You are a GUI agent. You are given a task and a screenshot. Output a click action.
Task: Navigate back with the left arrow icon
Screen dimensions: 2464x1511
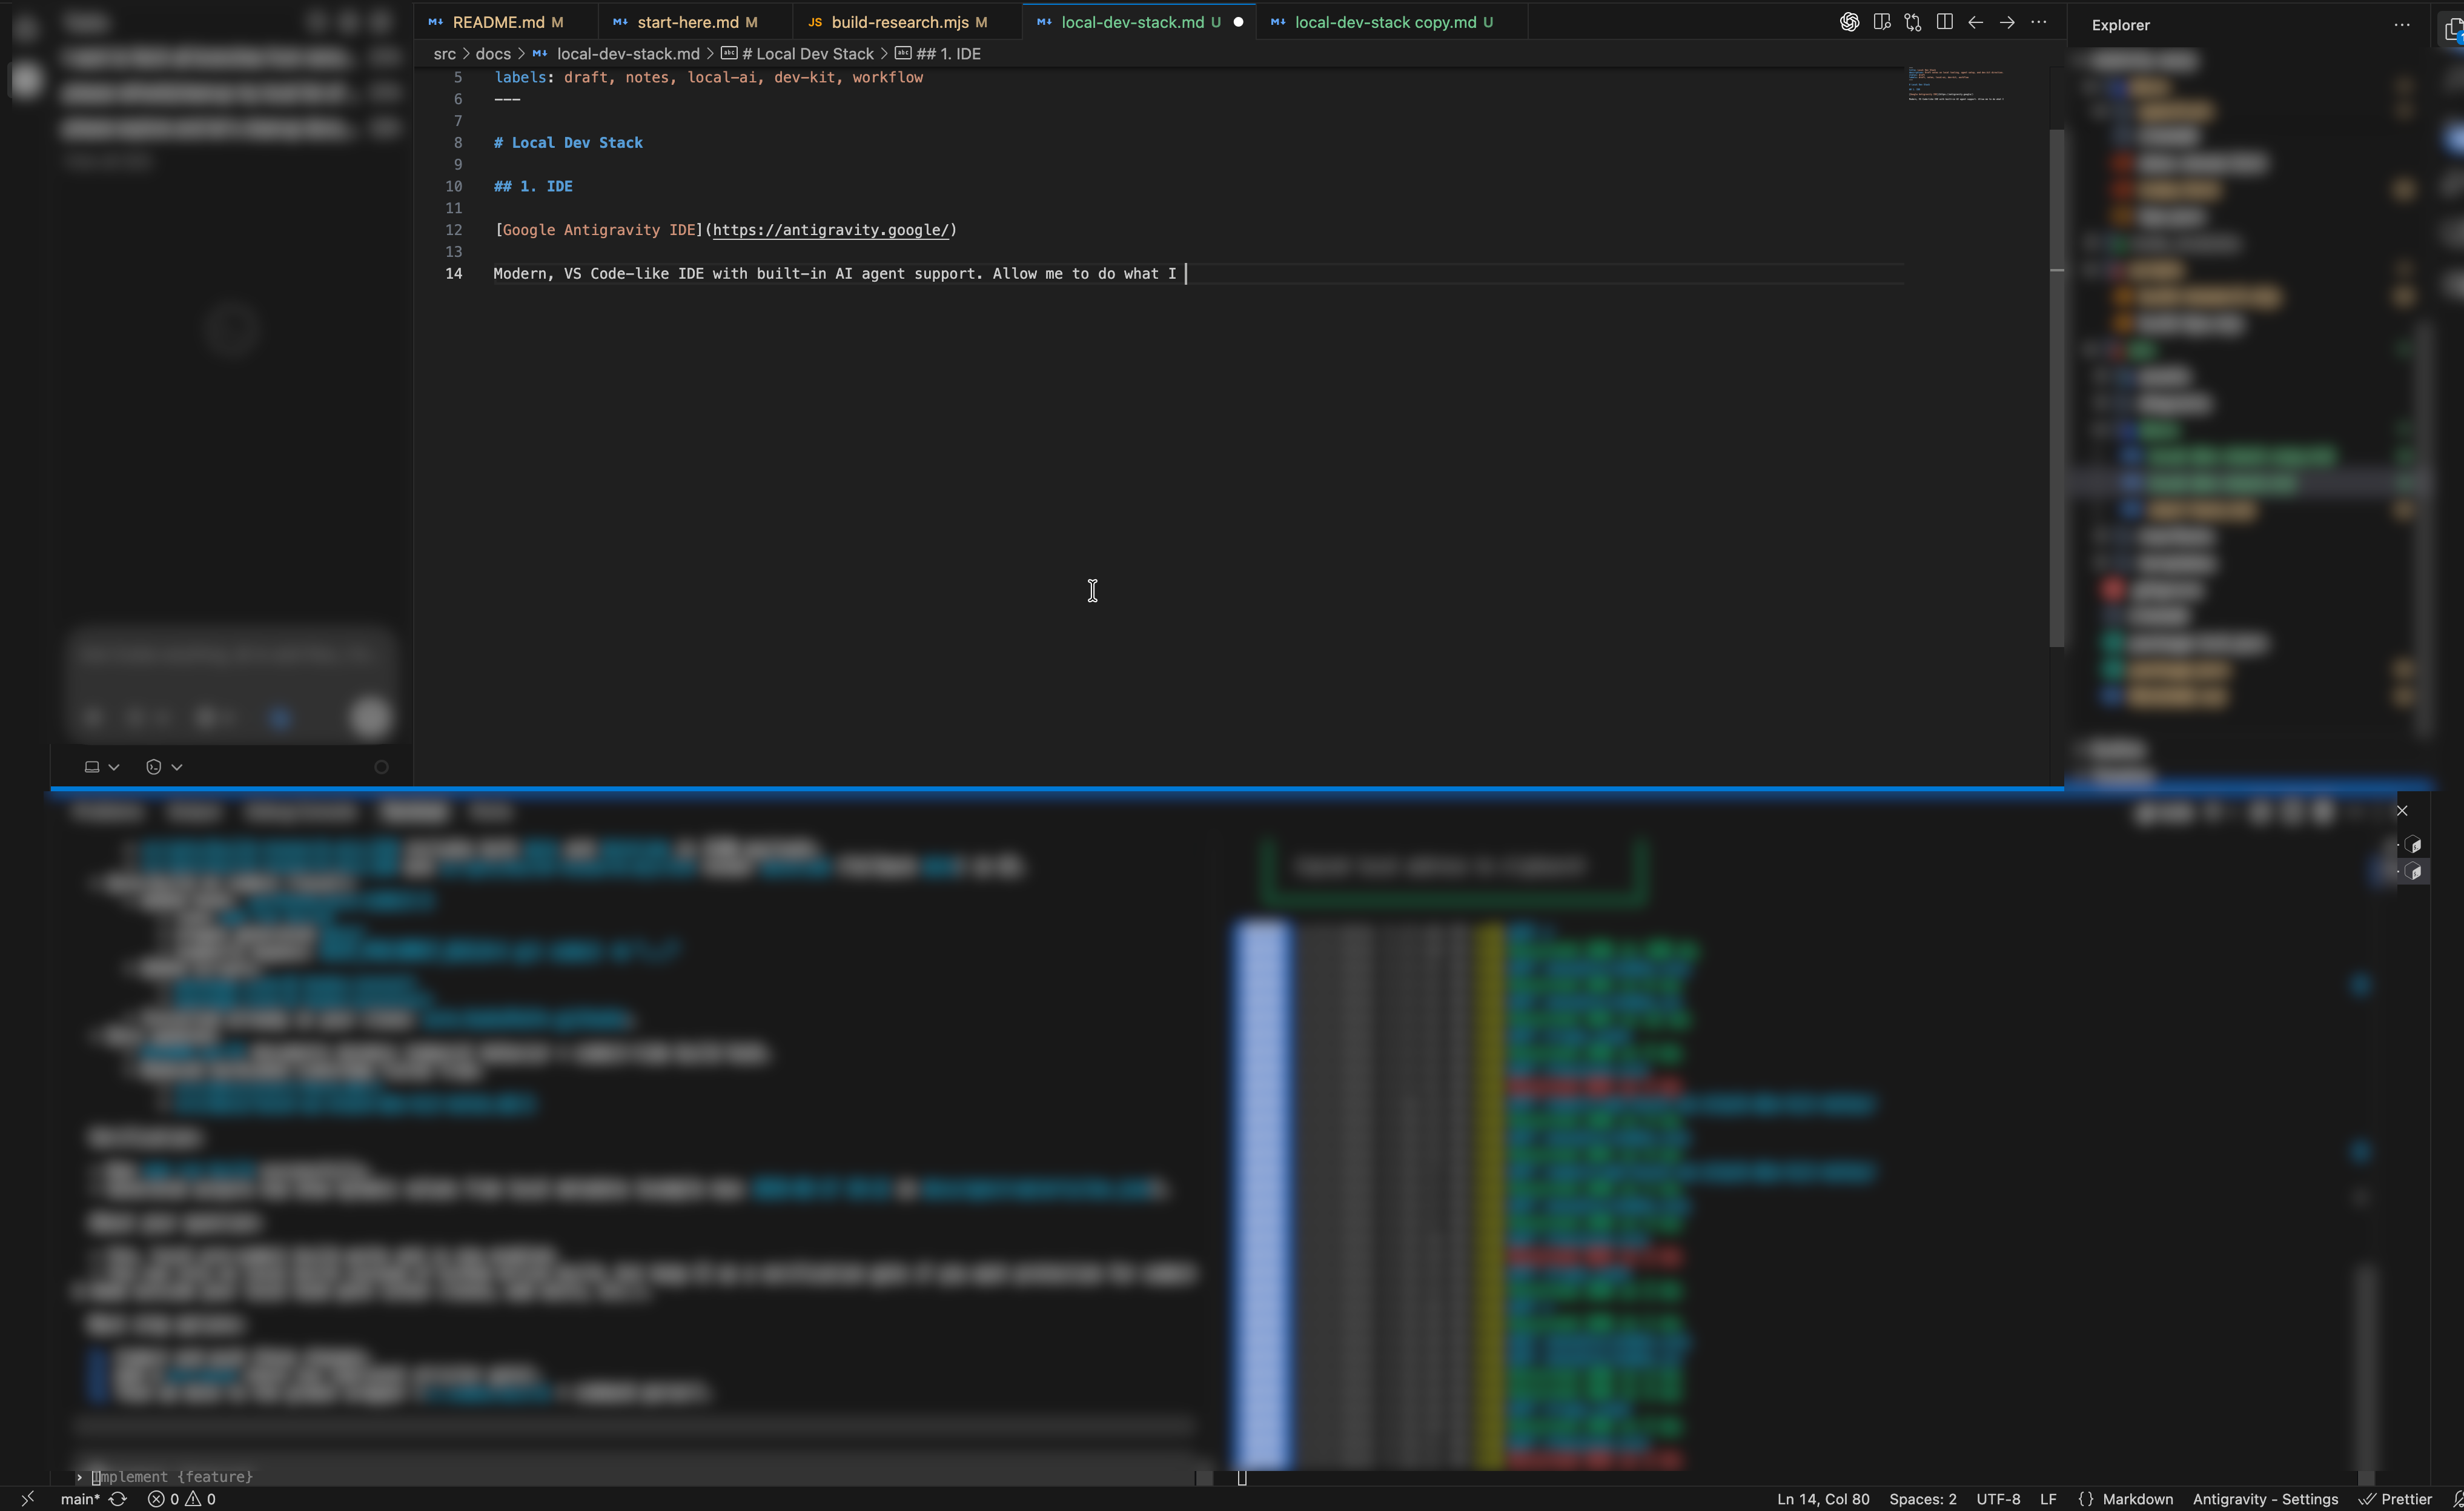(1975, 21)
